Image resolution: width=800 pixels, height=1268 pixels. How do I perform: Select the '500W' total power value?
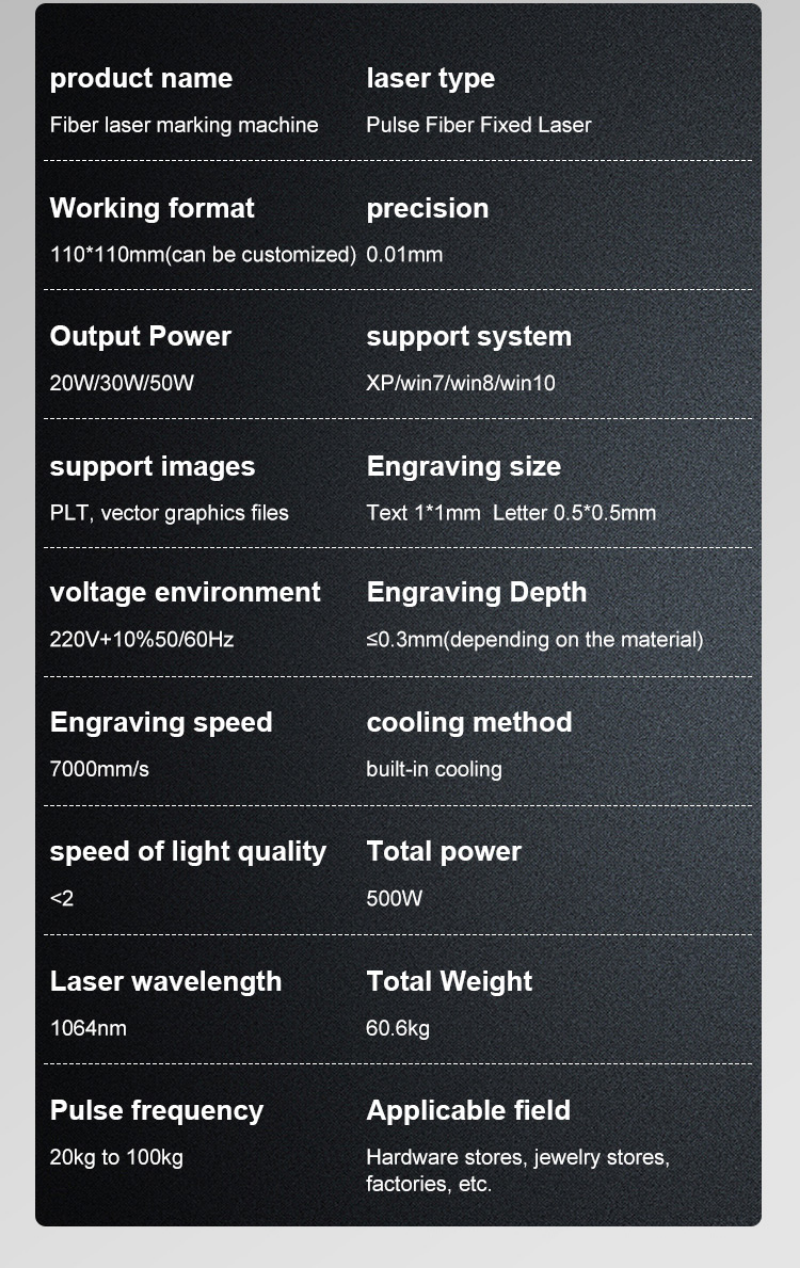(x=394, y=898)
